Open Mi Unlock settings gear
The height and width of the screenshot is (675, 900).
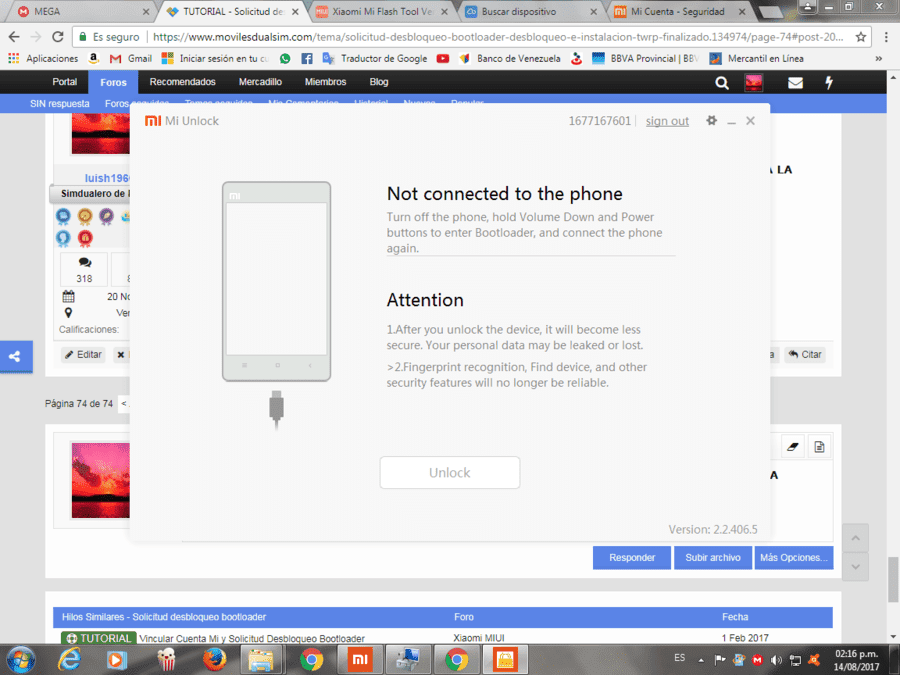click(x=711, y=121)
